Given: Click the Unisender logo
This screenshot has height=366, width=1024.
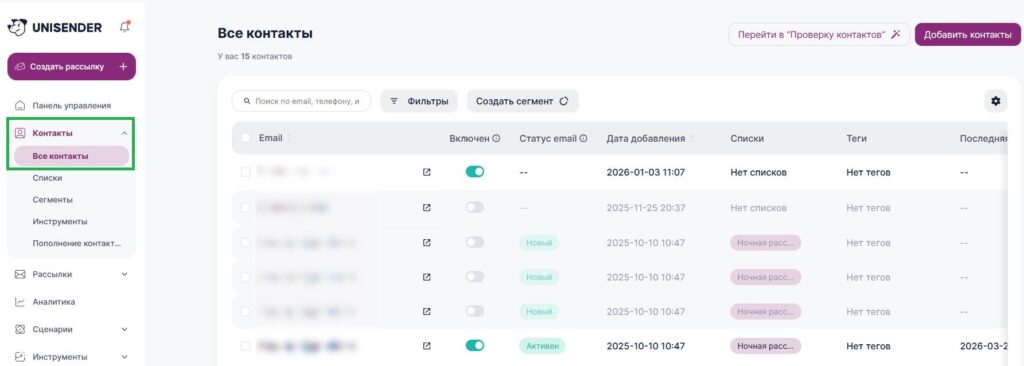Looking at the screenshot, I should 55,27.
